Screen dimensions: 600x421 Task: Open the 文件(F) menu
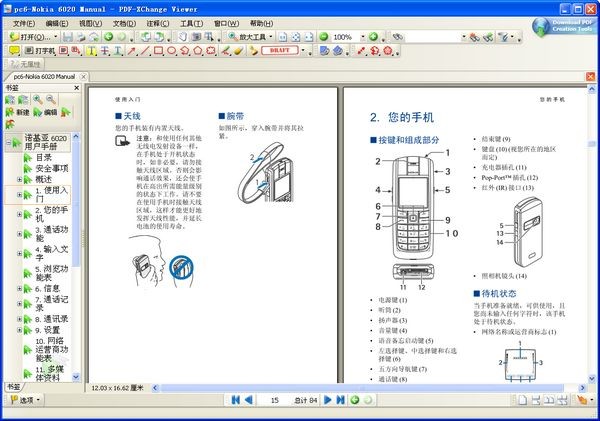24,24
